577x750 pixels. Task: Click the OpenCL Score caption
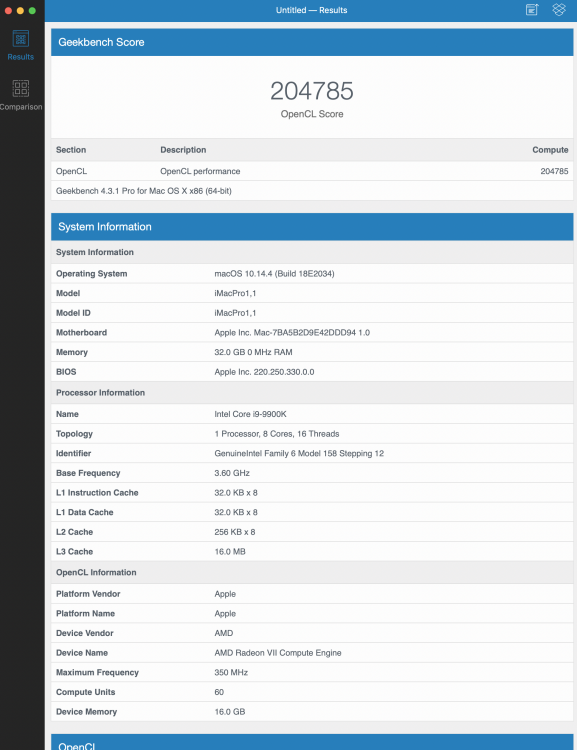(x=312, y=114)
